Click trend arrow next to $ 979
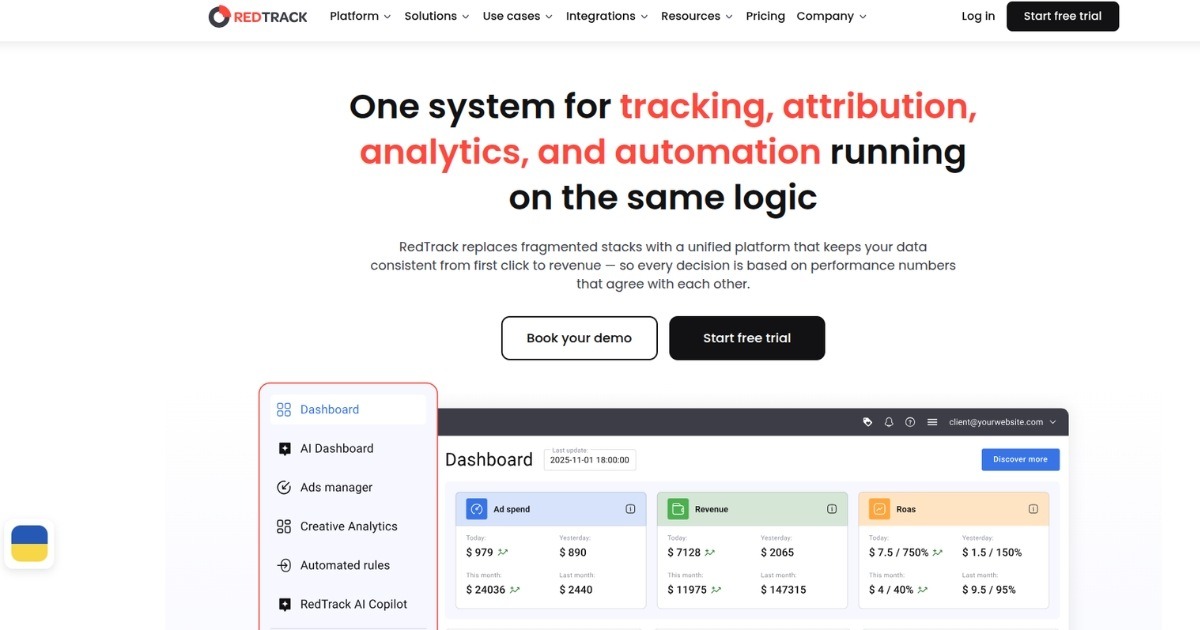The width and height of the screenshot is (1200, 630). [x=503, y=552]
